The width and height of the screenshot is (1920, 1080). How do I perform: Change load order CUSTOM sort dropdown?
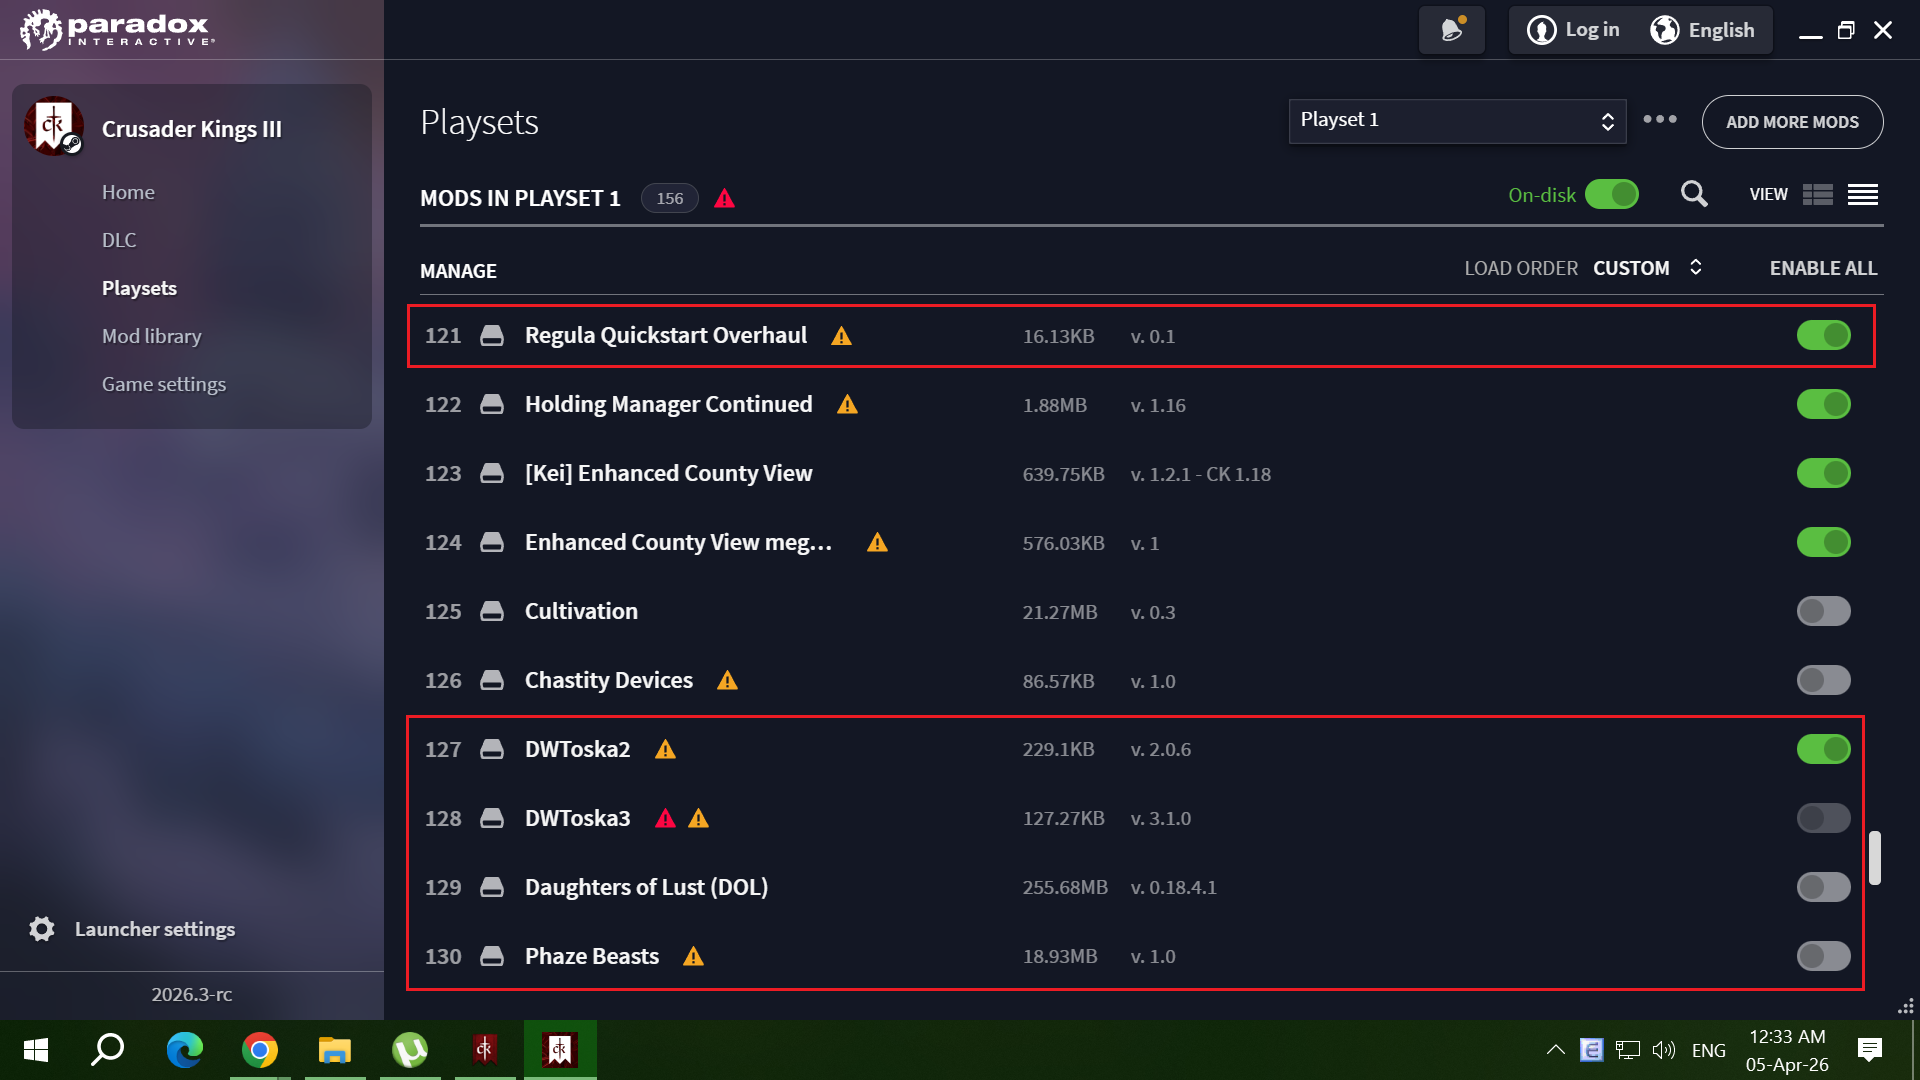click(x=1647, y=268)
